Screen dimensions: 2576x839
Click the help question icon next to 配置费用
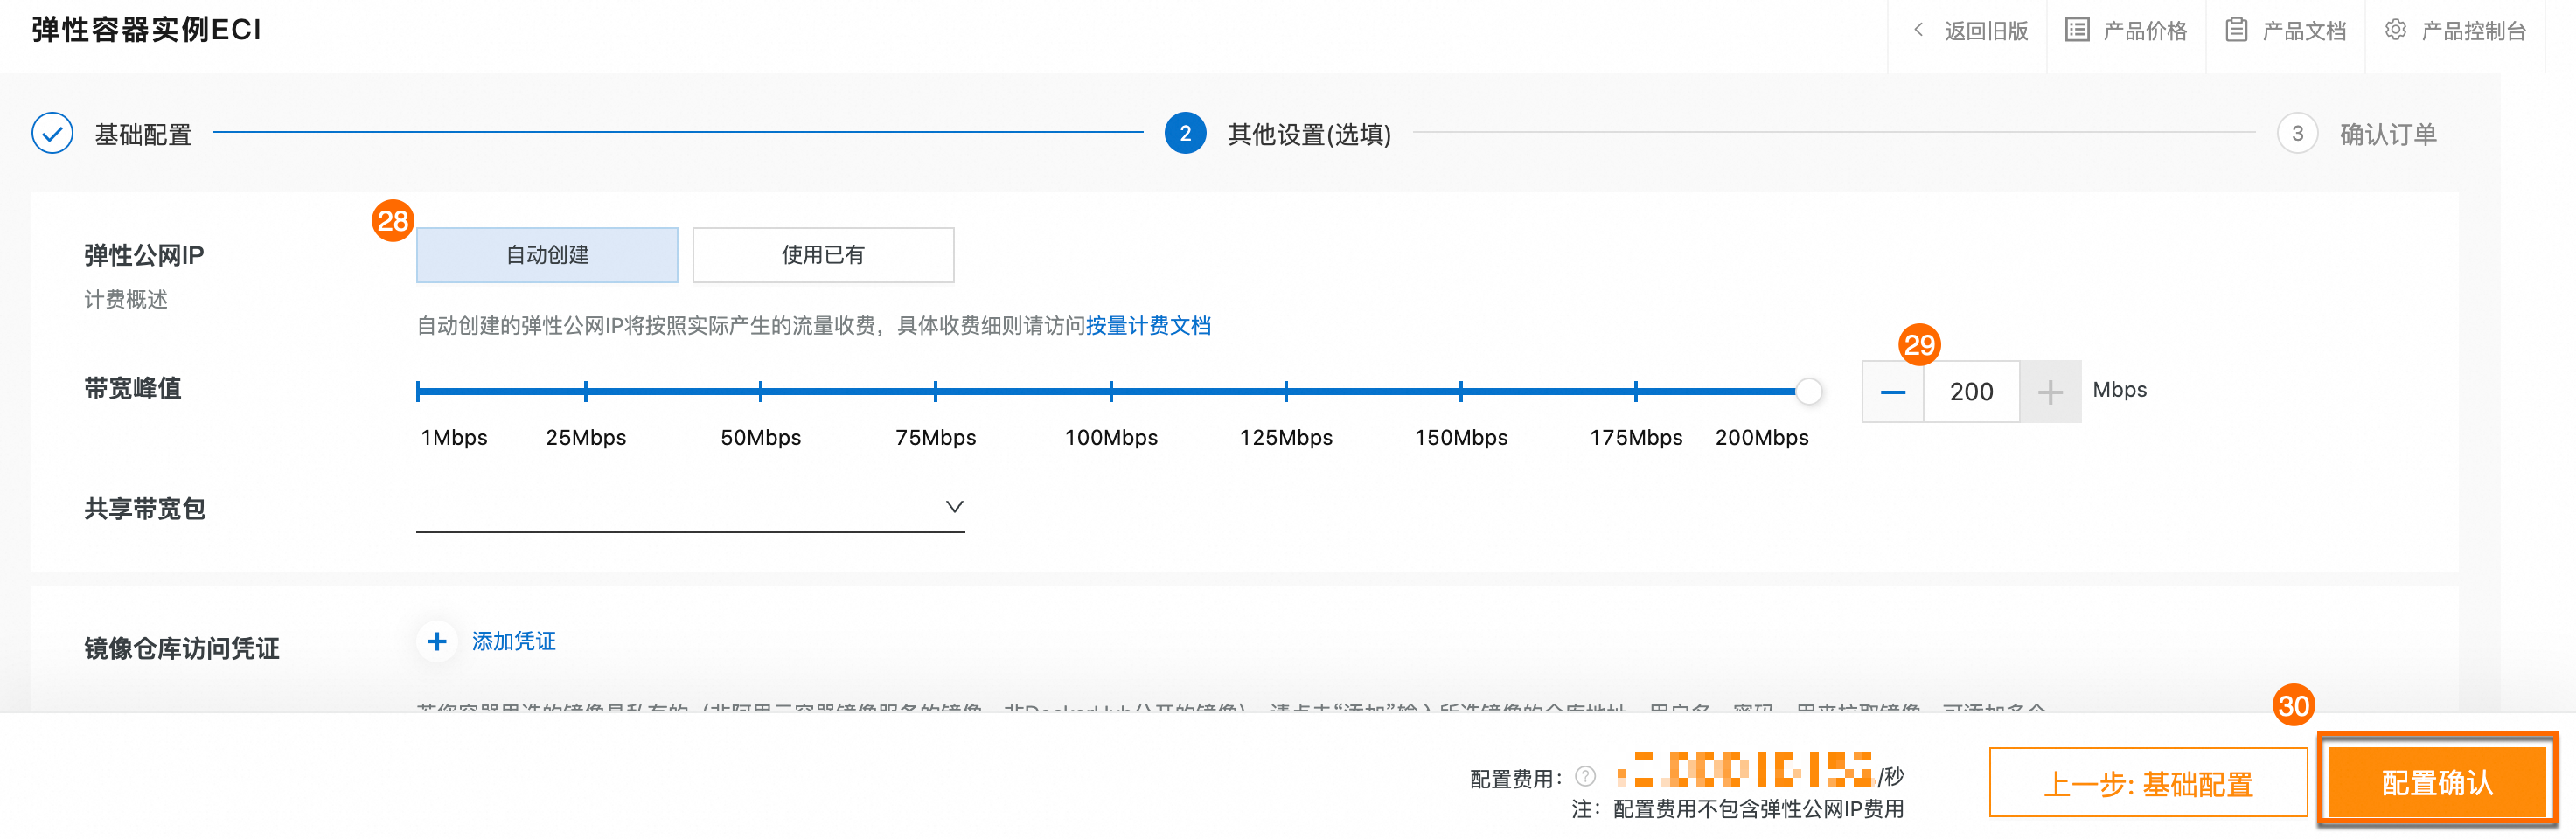(1585, 777)
